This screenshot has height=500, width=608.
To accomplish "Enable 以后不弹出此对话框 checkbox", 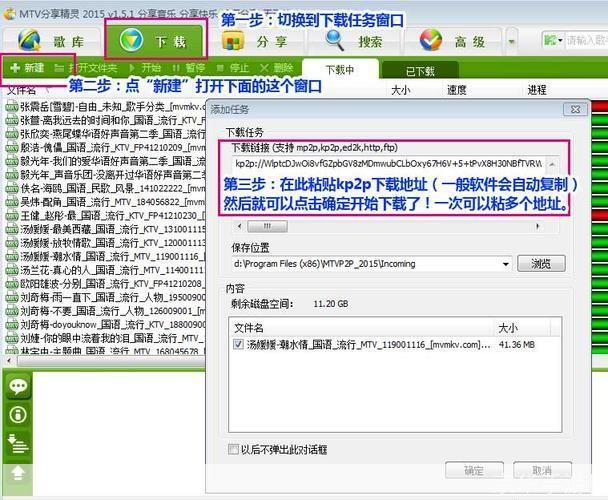I will pyautogui.click(x=233, y=449).
